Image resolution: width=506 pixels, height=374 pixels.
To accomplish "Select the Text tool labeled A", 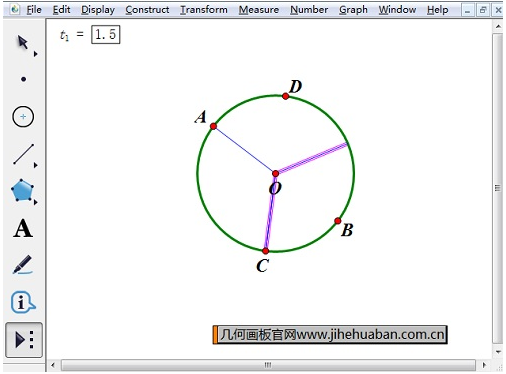I will (23, 229).
